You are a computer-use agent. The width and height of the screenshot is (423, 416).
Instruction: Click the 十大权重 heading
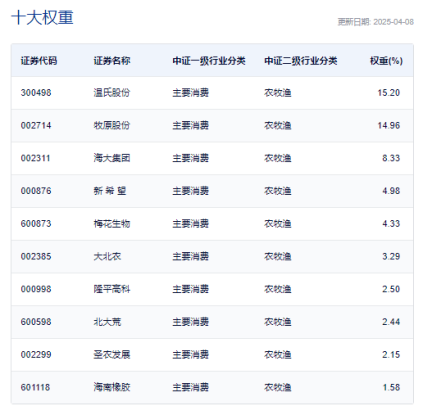(x=42, y=17)
